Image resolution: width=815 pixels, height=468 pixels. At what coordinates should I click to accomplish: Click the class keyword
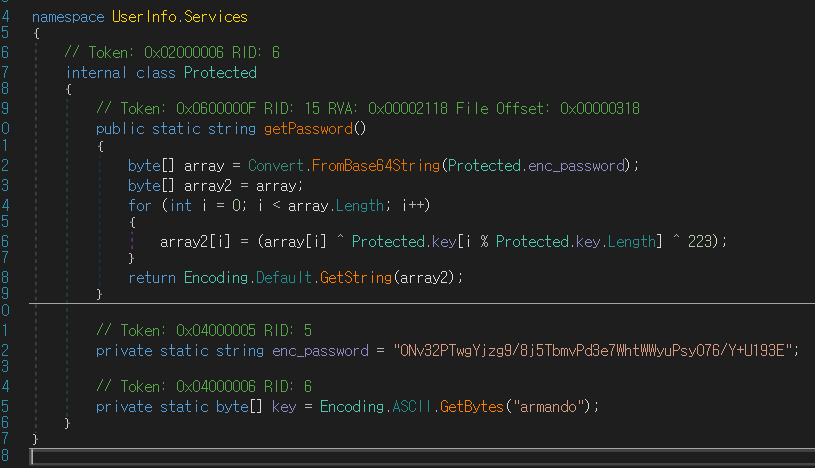coord(156,73)
